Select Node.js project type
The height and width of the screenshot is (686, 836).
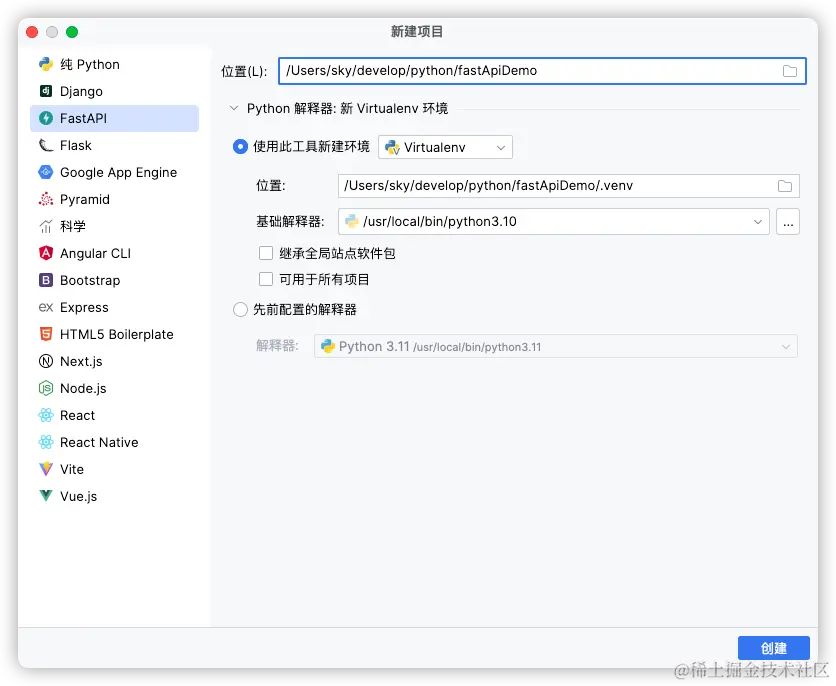[115, 389]
